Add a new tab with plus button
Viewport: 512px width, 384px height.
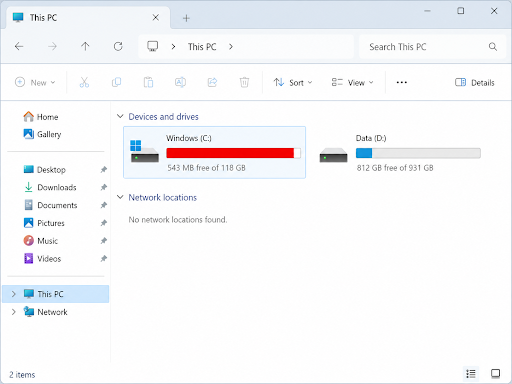(x=186, y=18)
